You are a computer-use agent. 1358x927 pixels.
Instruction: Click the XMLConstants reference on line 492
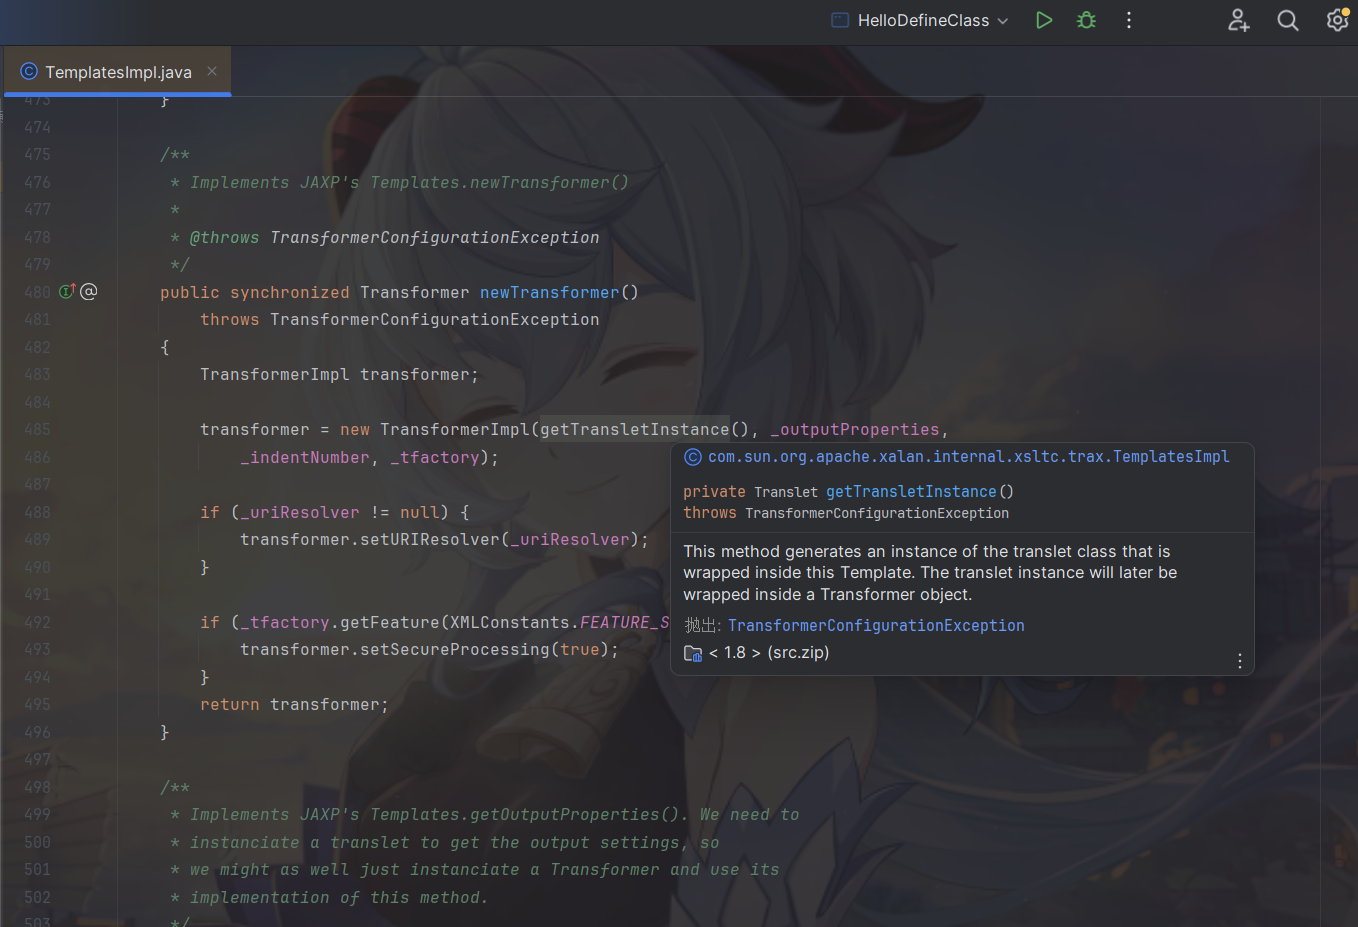(510, 623)
